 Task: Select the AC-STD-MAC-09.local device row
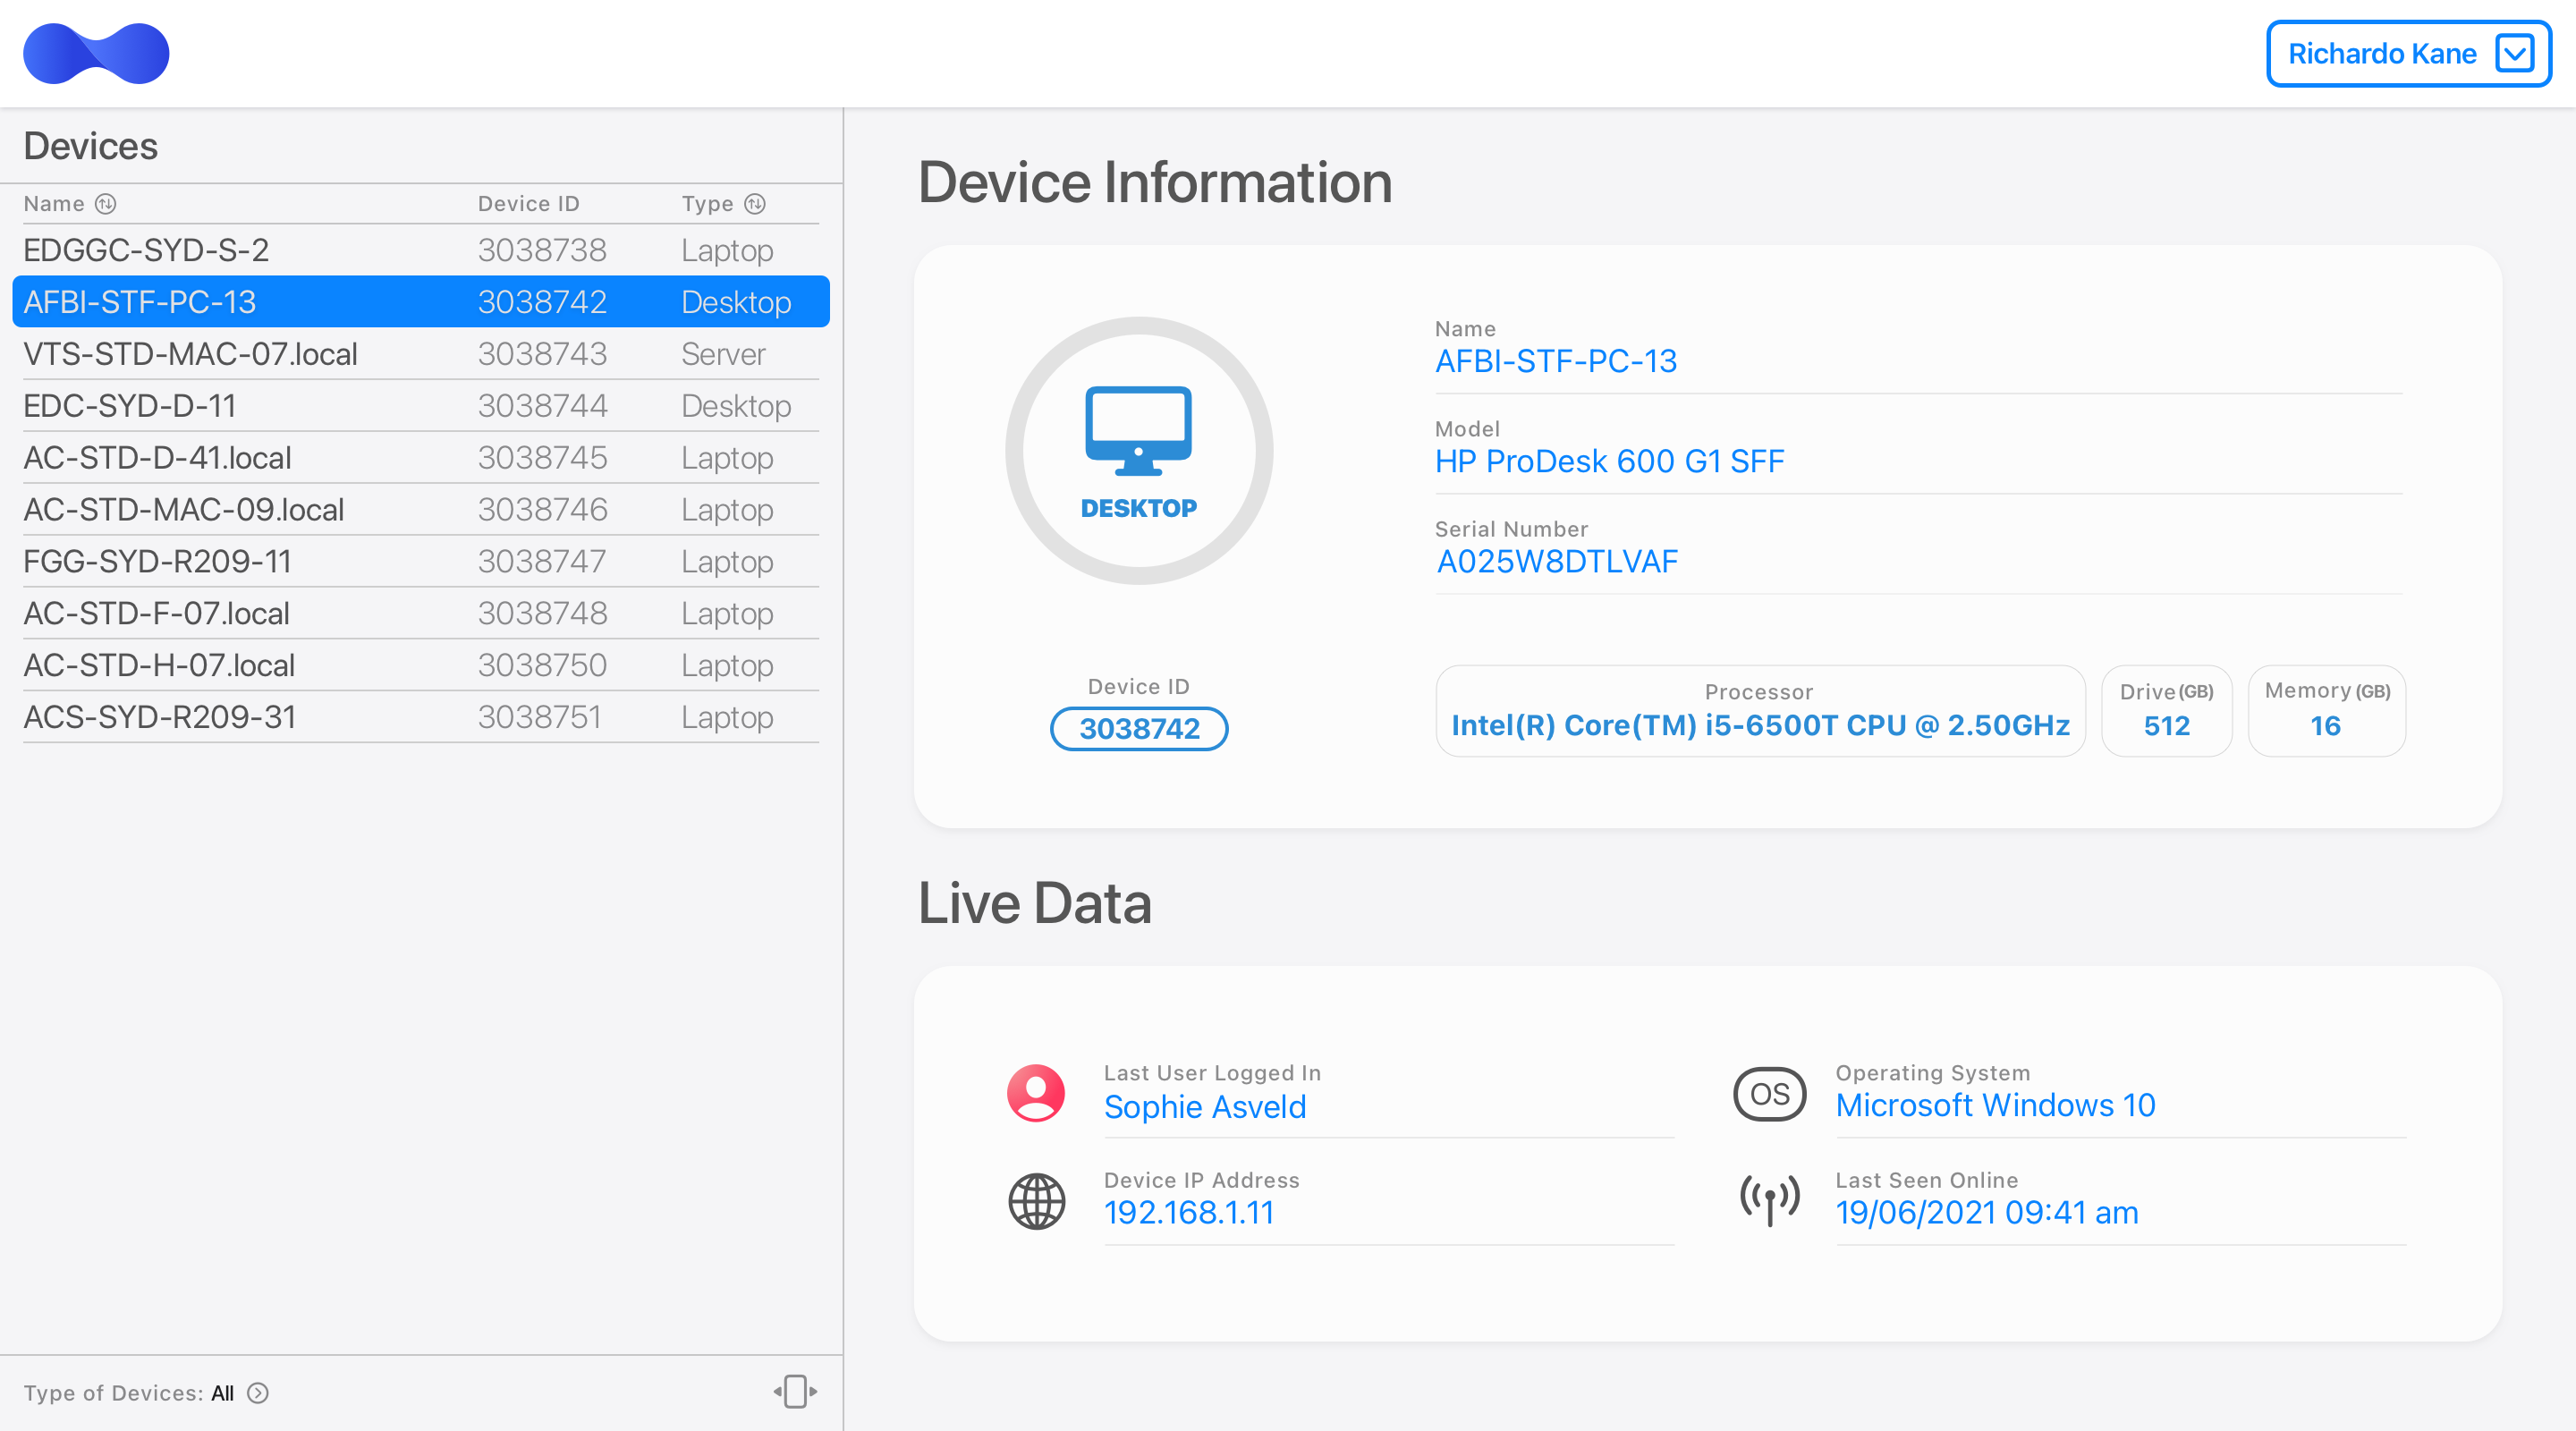421,510
